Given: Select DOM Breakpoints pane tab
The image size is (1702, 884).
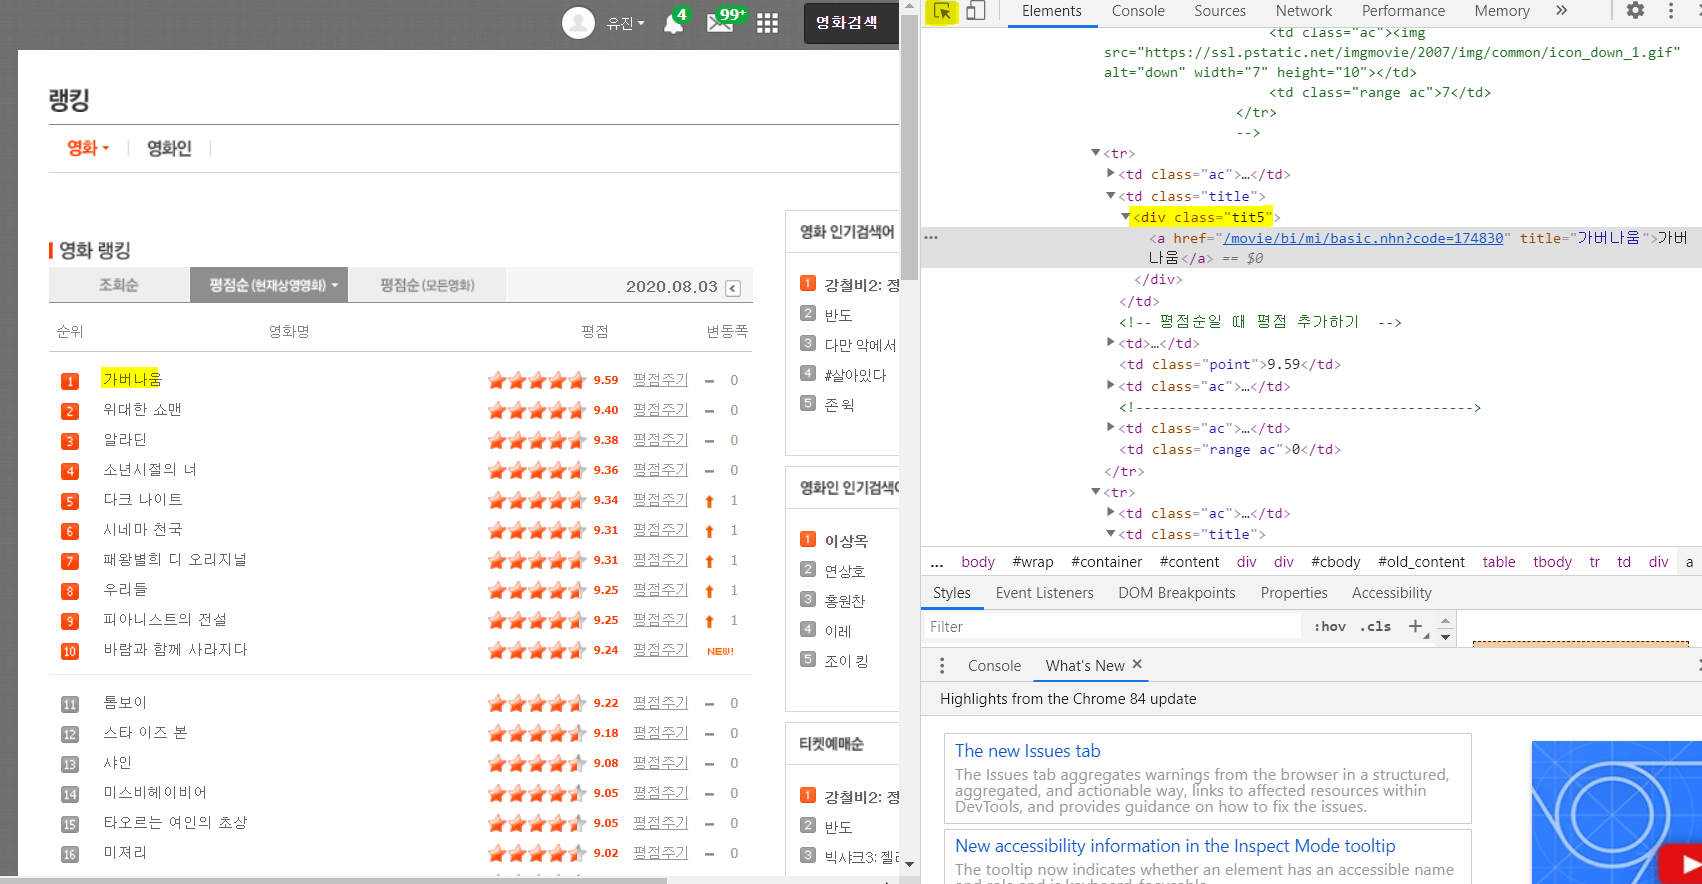Looking at the screenshot, I should pos(1177,593).
